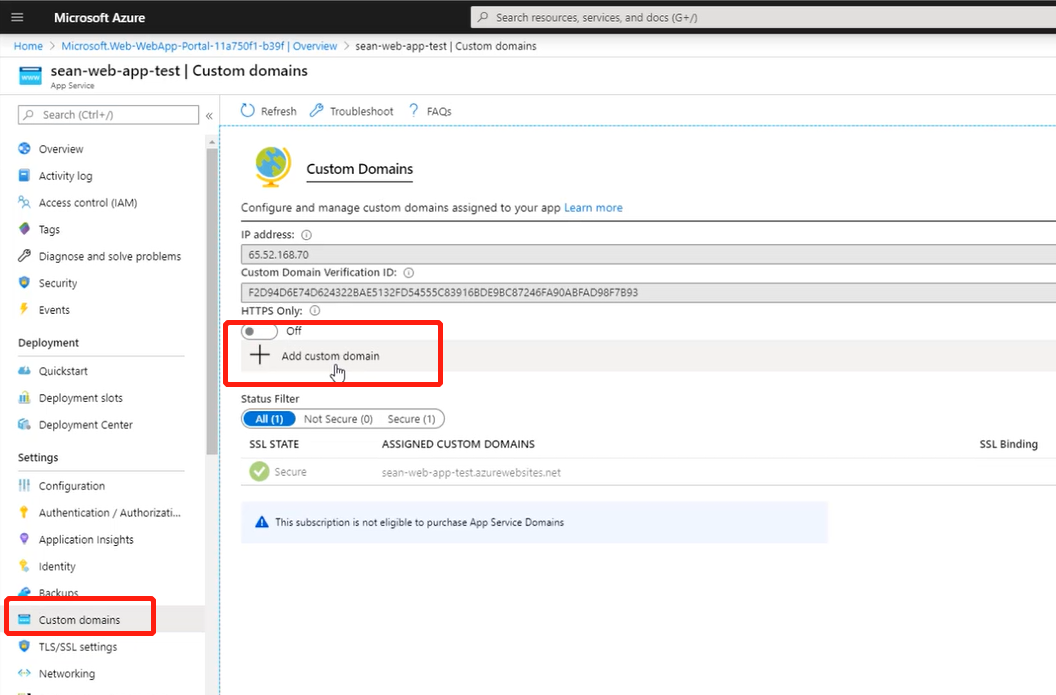The image size is (1056, 695).
Task: Click the Custom Domain Verification ID field
Action: coord(649,292)
